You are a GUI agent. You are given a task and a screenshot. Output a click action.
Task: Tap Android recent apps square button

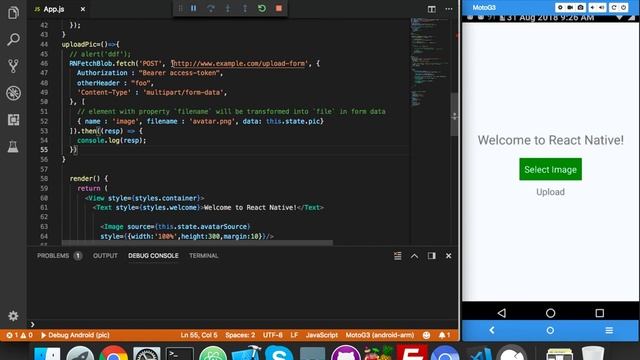[x=599, y=313]
